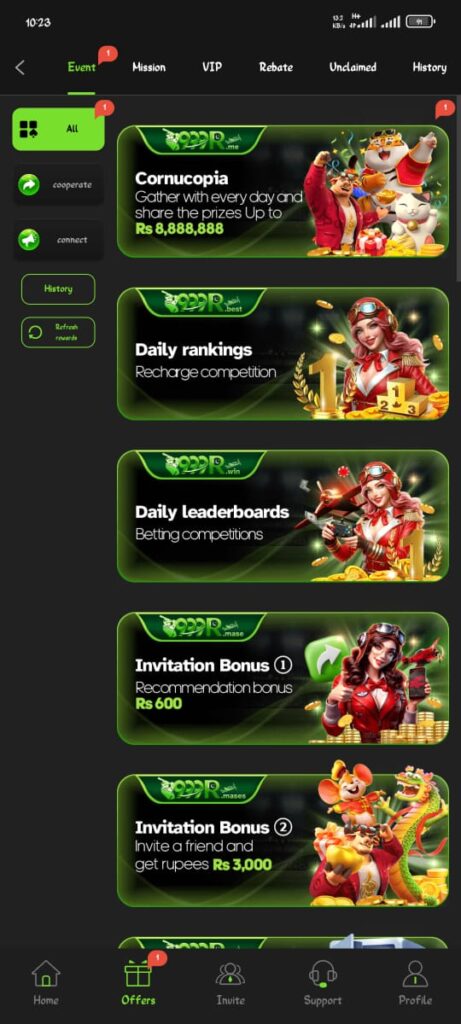461x1024 pixels.
Task: Select the connect megaphone icon
Action: point(29,240)
